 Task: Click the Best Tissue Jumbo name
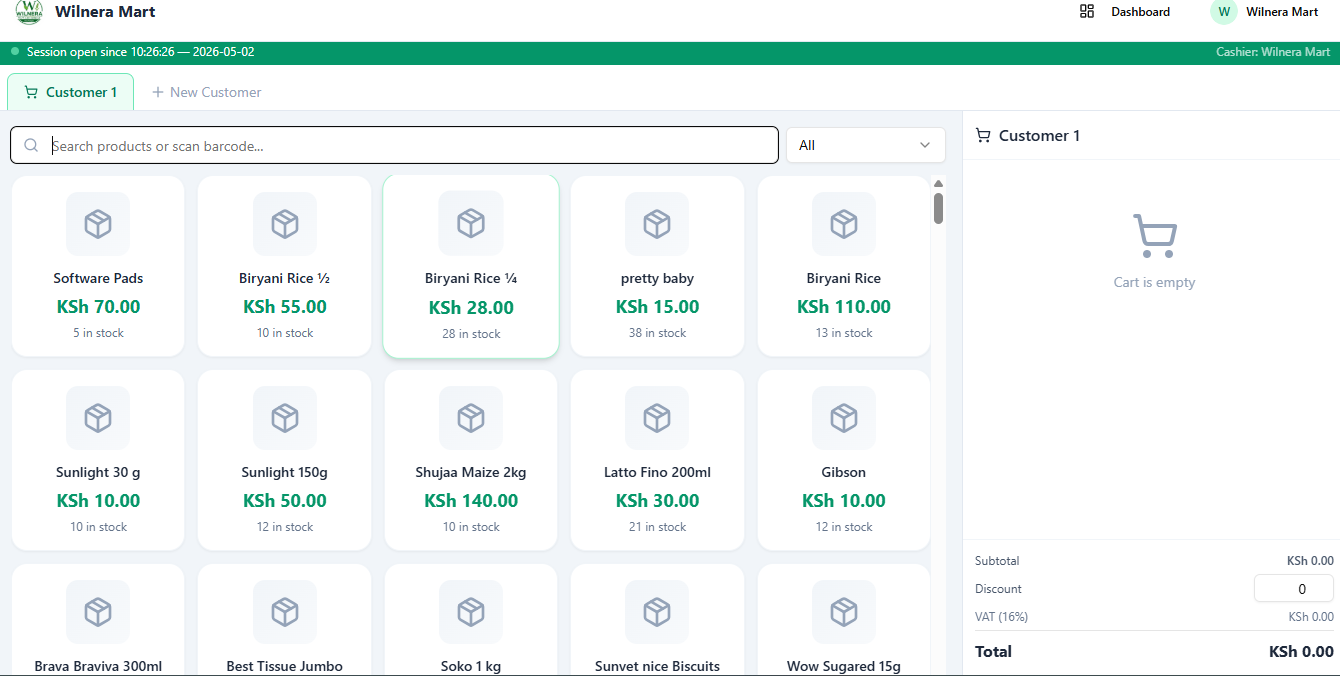(285, 666)
